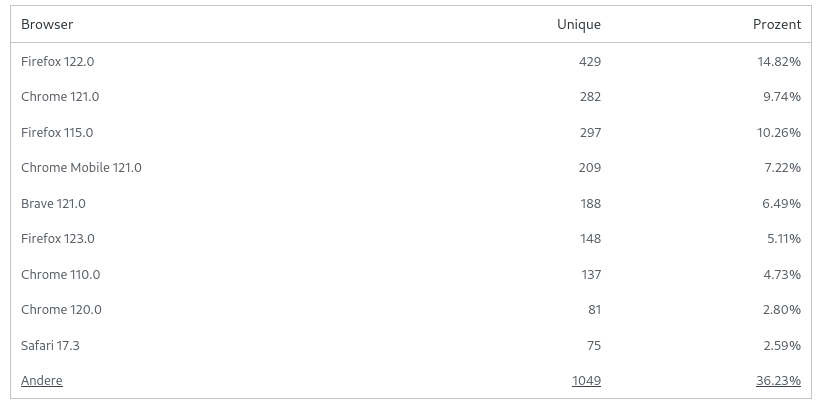Click the Safari 17.3 entry
The image size is (820, 407).
pyautogui.click(x=50, y=346)
